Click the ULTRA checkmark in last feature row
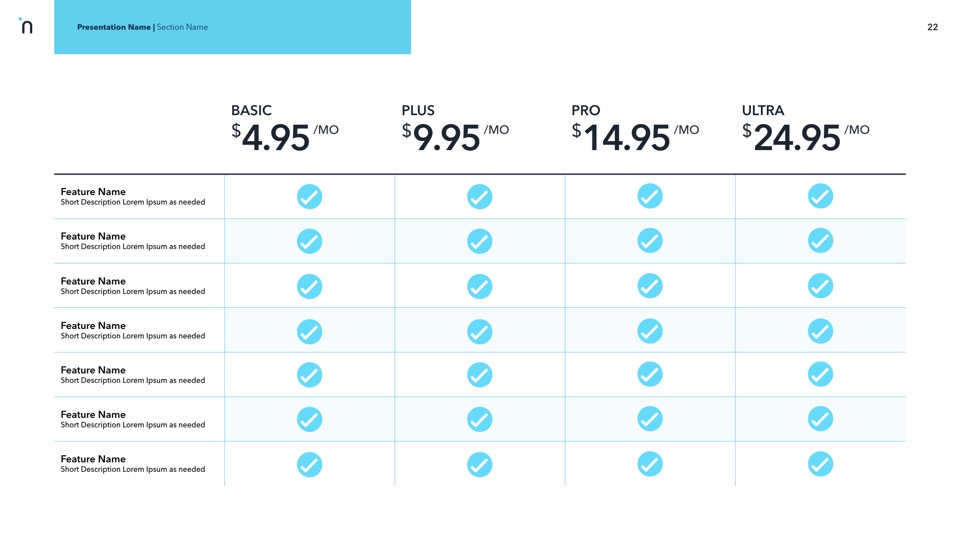 tap(820, 464)
